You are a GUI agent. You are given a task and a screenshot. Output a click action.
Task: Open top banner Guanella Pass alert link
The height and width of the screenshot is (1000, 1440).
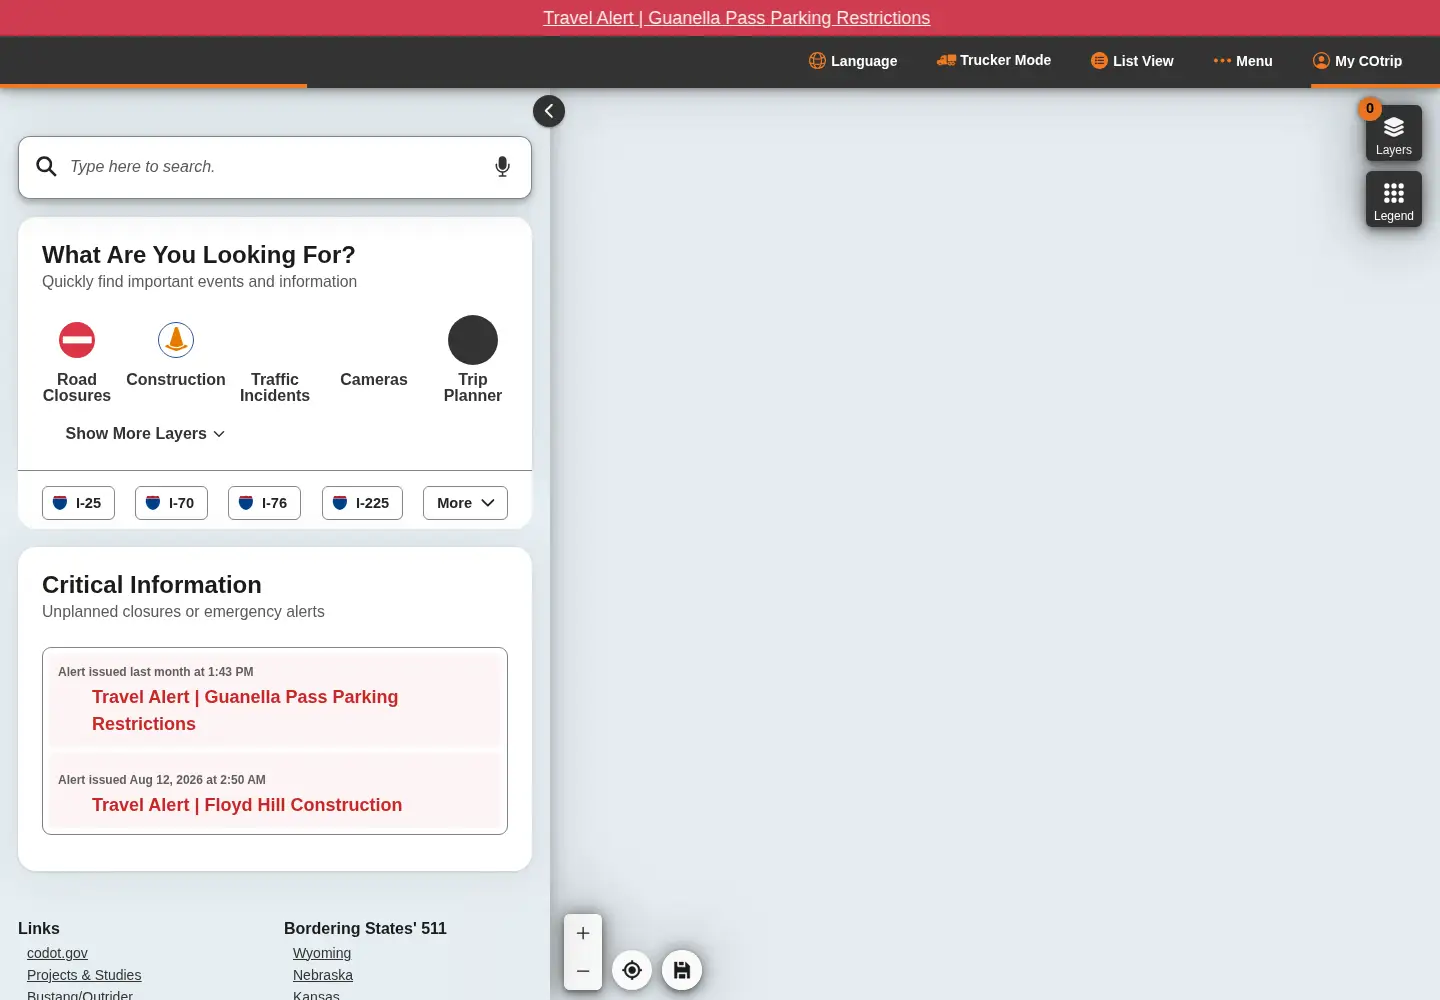pyautogui.click(x=737, y=18)
